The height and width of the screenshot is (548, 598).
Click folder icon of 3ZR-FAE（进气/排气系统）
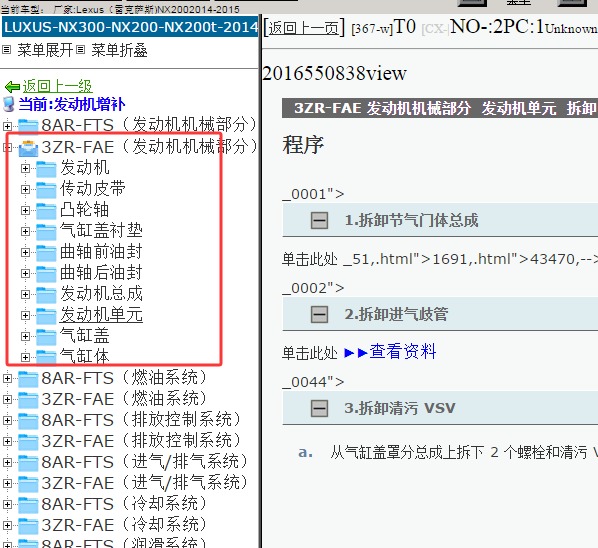(28, 484)
